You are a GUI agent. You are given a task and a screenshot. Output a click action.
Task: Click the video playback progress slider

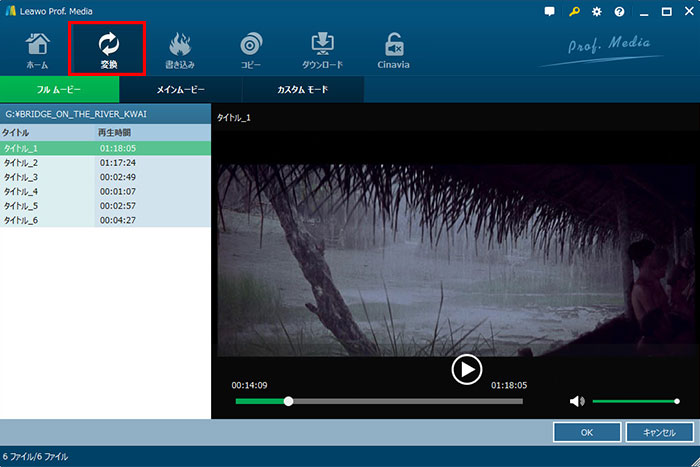coord(400,401)
